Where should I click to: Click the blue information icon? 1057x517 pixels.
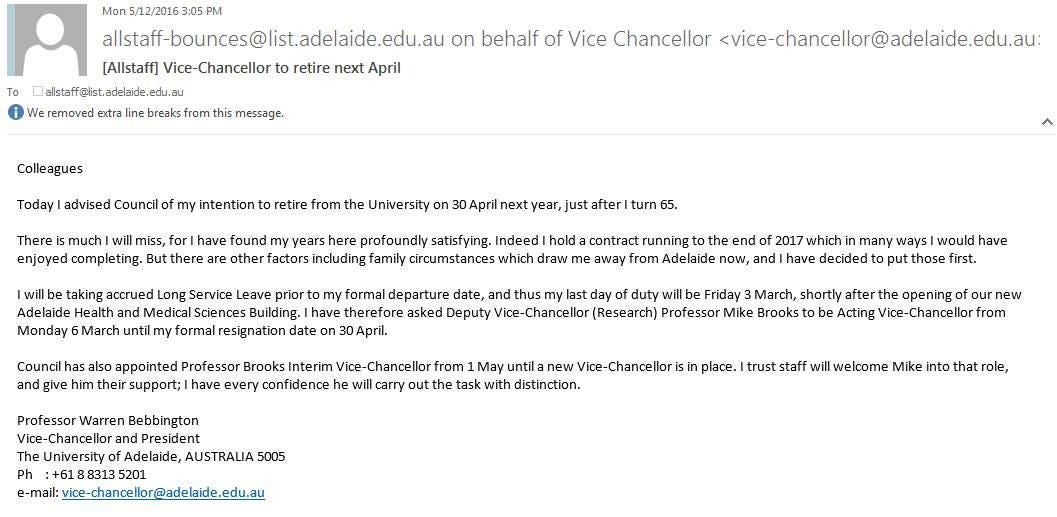(16, 113)
